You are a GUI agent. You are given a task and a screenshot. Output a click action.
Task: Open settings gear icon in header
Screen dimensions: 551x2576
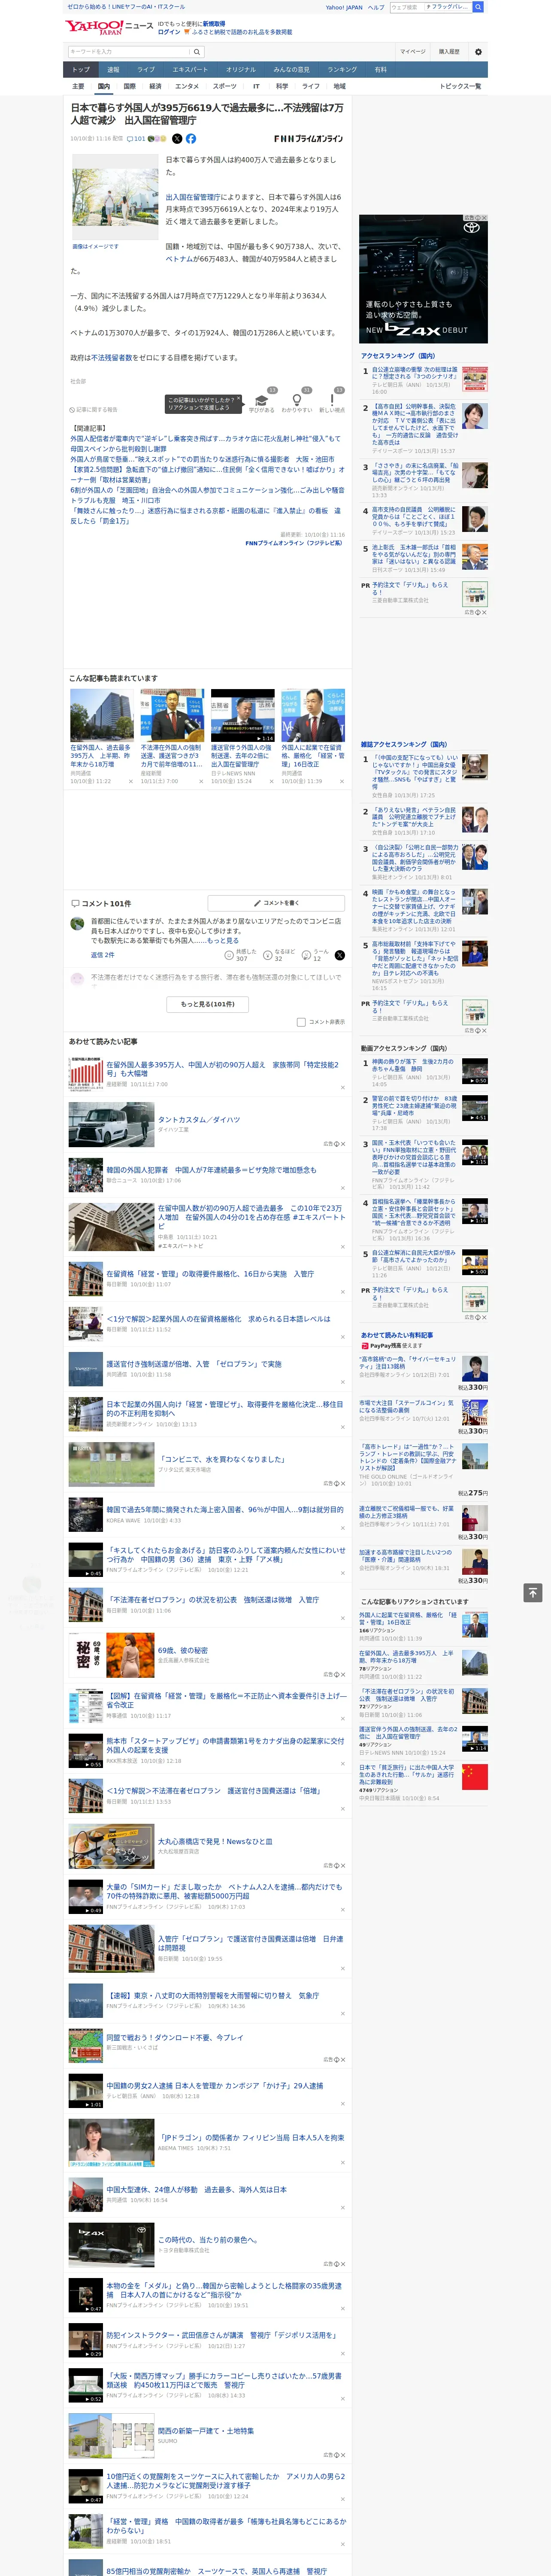coord(478,51)
